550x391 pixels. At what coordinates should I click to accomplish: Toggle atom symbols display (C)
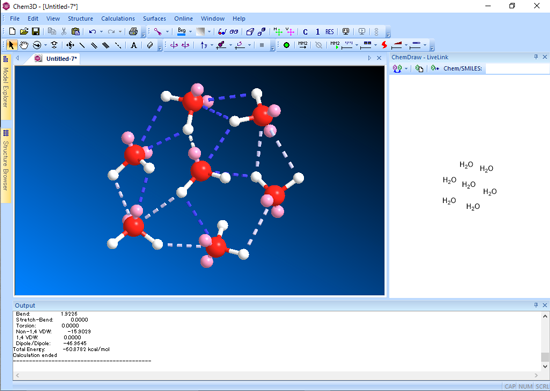tap(305, 32)
